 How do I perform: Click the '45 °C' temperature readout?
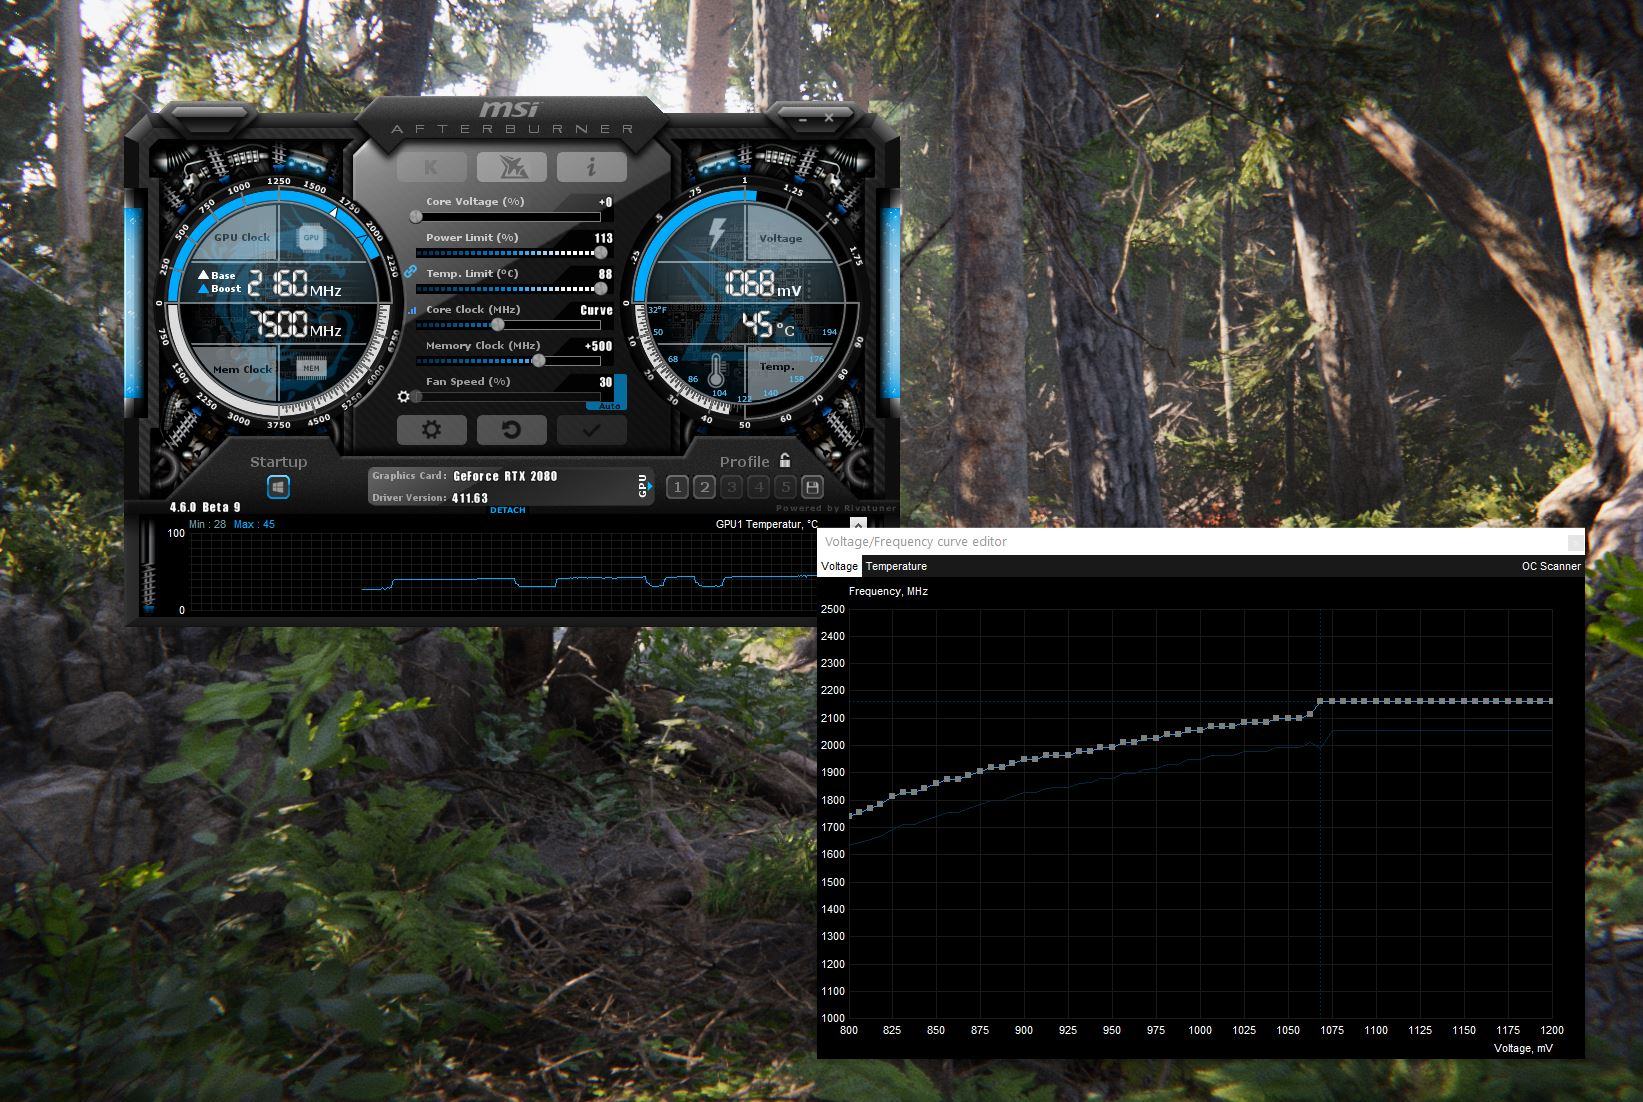pyautogui.click(x=769, y=325)
